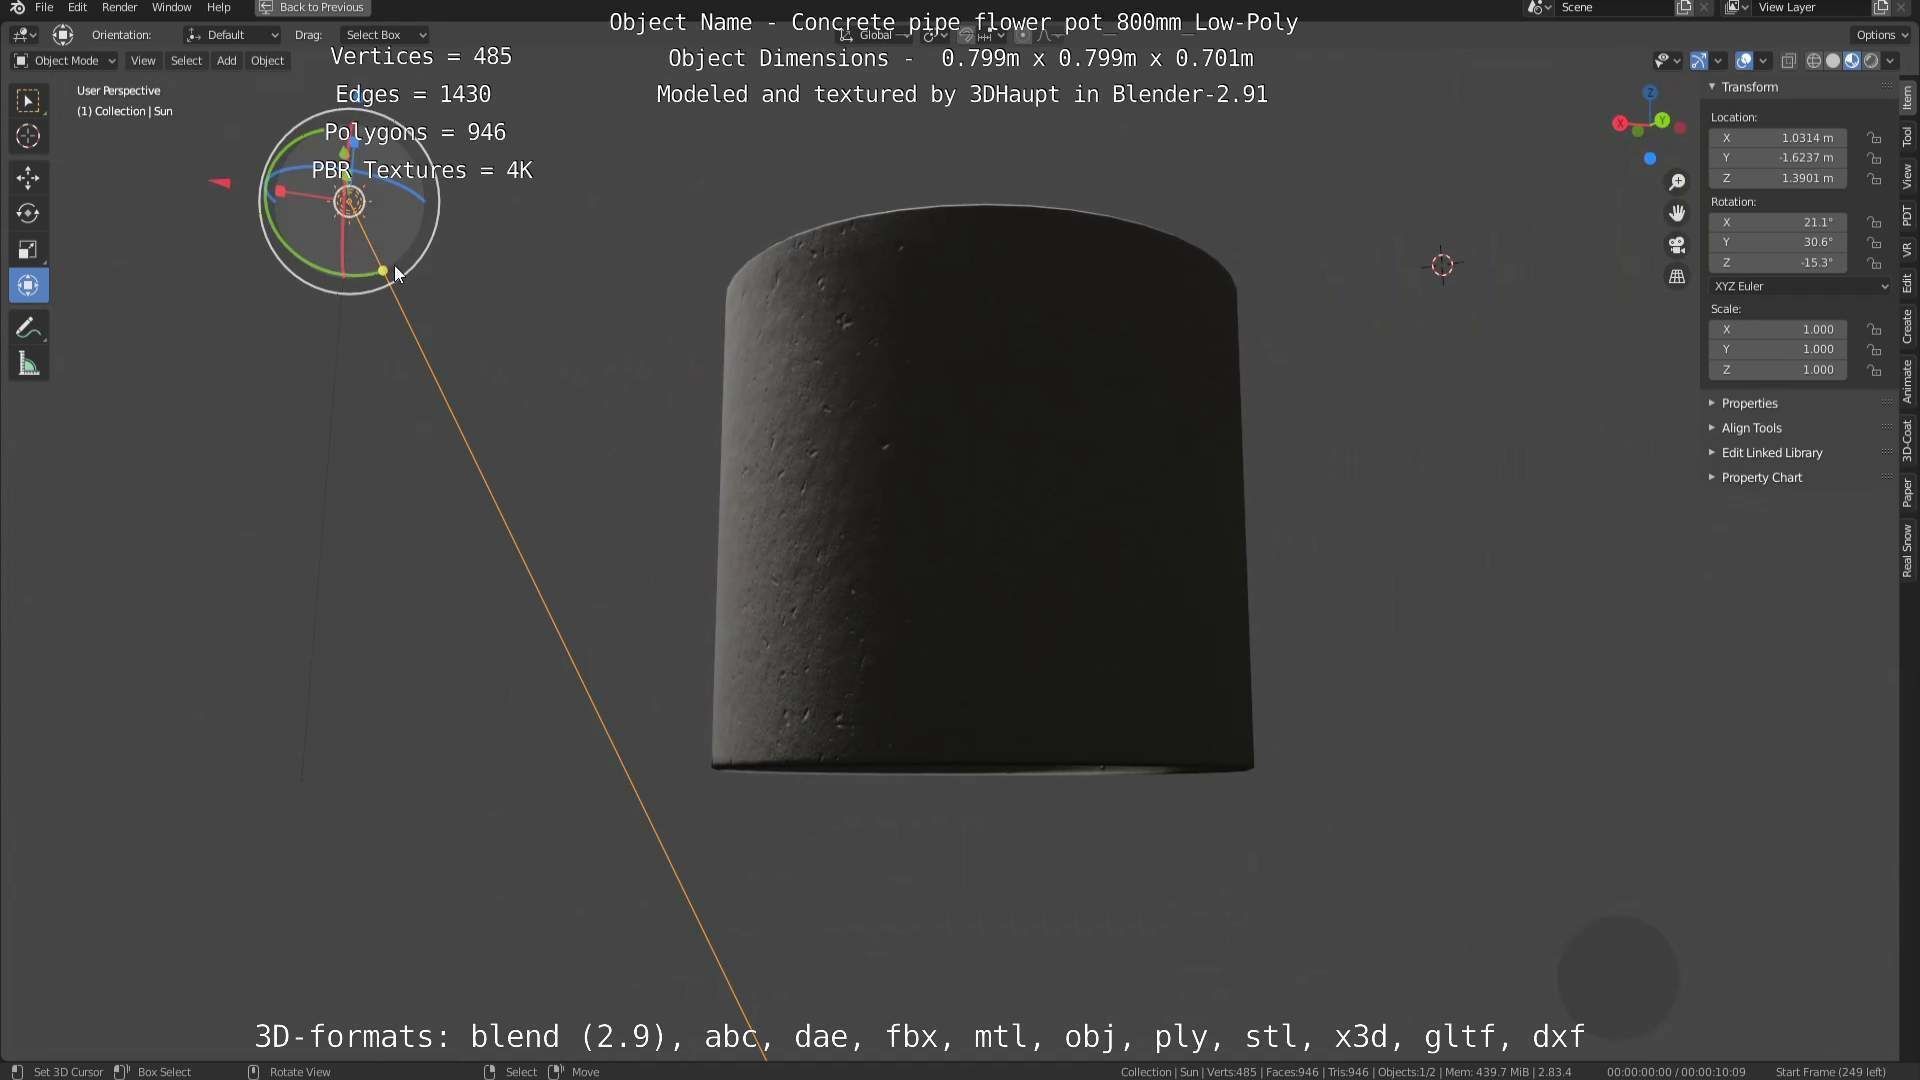Select the Move tool
The width and height of the screenshot is (1920, 1080).
tap(28, 178)
